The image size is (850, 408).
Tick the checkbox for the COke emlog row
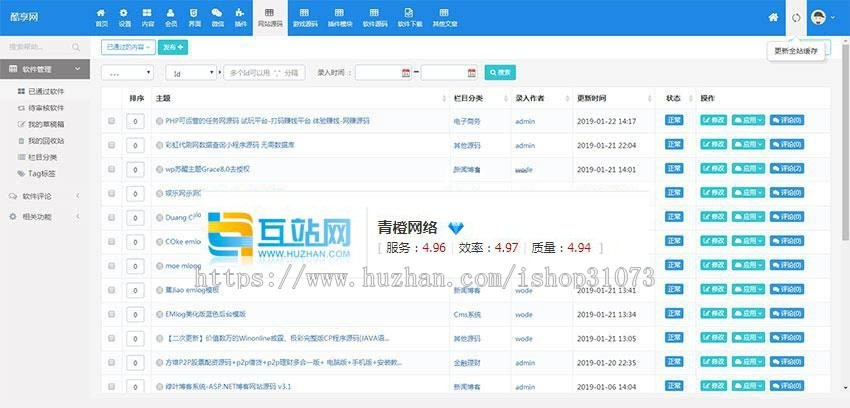click(111, 242)
